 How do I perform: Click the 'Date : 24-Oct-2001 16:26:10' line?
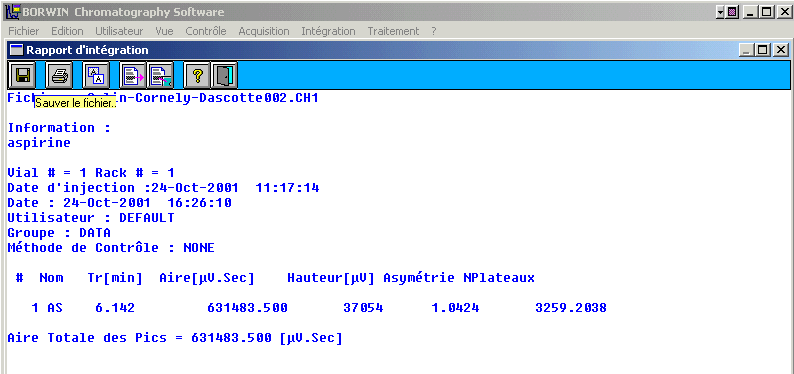pos(120,203)
